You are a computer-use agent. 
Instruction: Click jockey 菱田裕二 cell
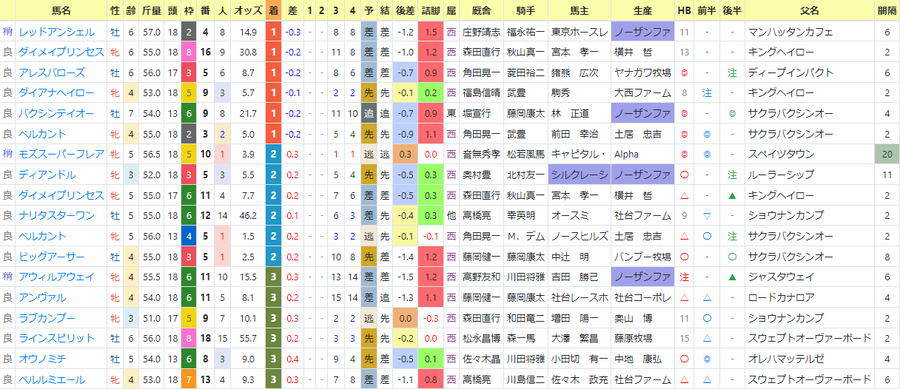[x=526, y=73]
